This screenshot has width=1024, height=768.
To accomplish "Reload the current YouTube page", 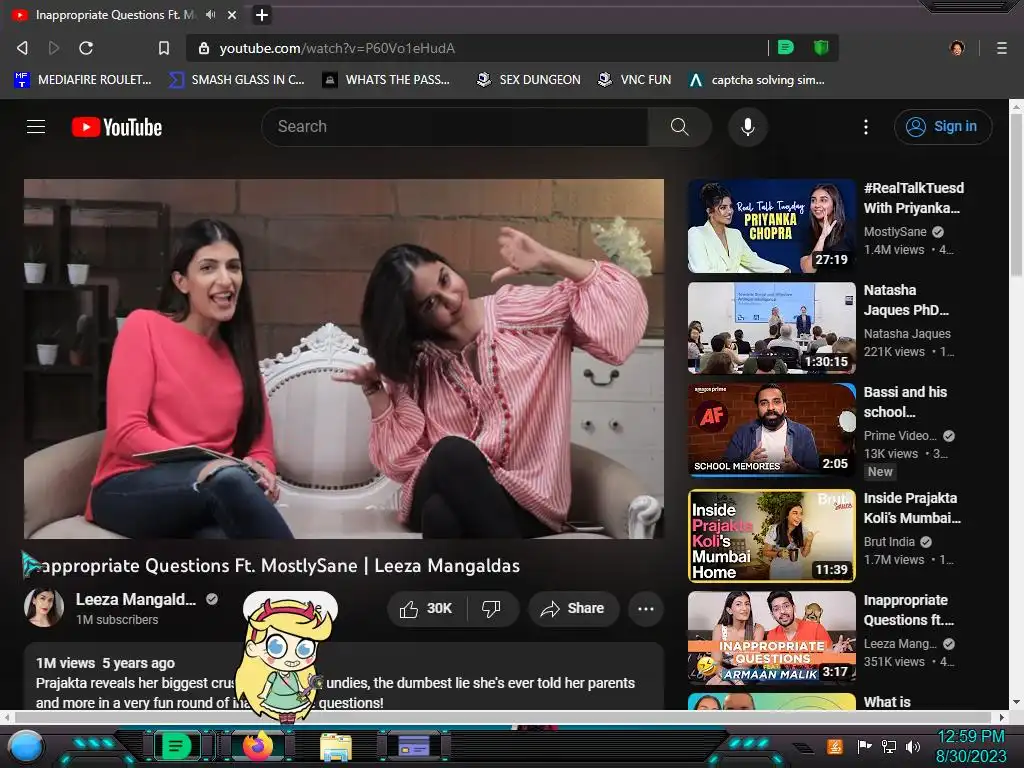I will pyautogui.click(x=86, y=48).
